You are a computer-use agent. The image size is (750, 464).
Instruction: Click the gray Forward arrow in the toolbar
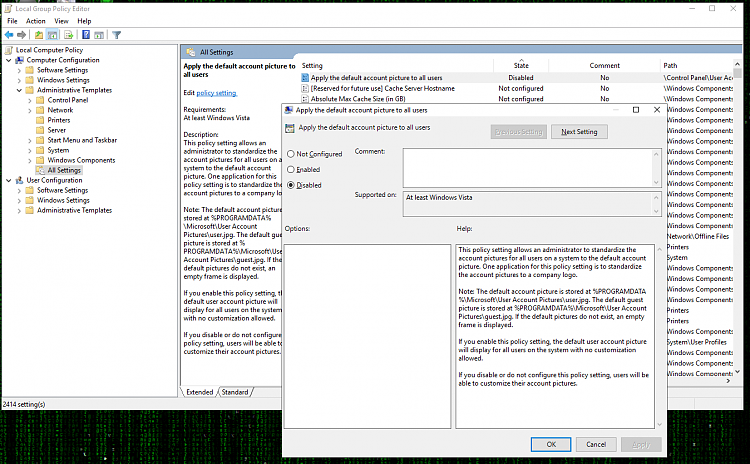[x=22, y=35]
